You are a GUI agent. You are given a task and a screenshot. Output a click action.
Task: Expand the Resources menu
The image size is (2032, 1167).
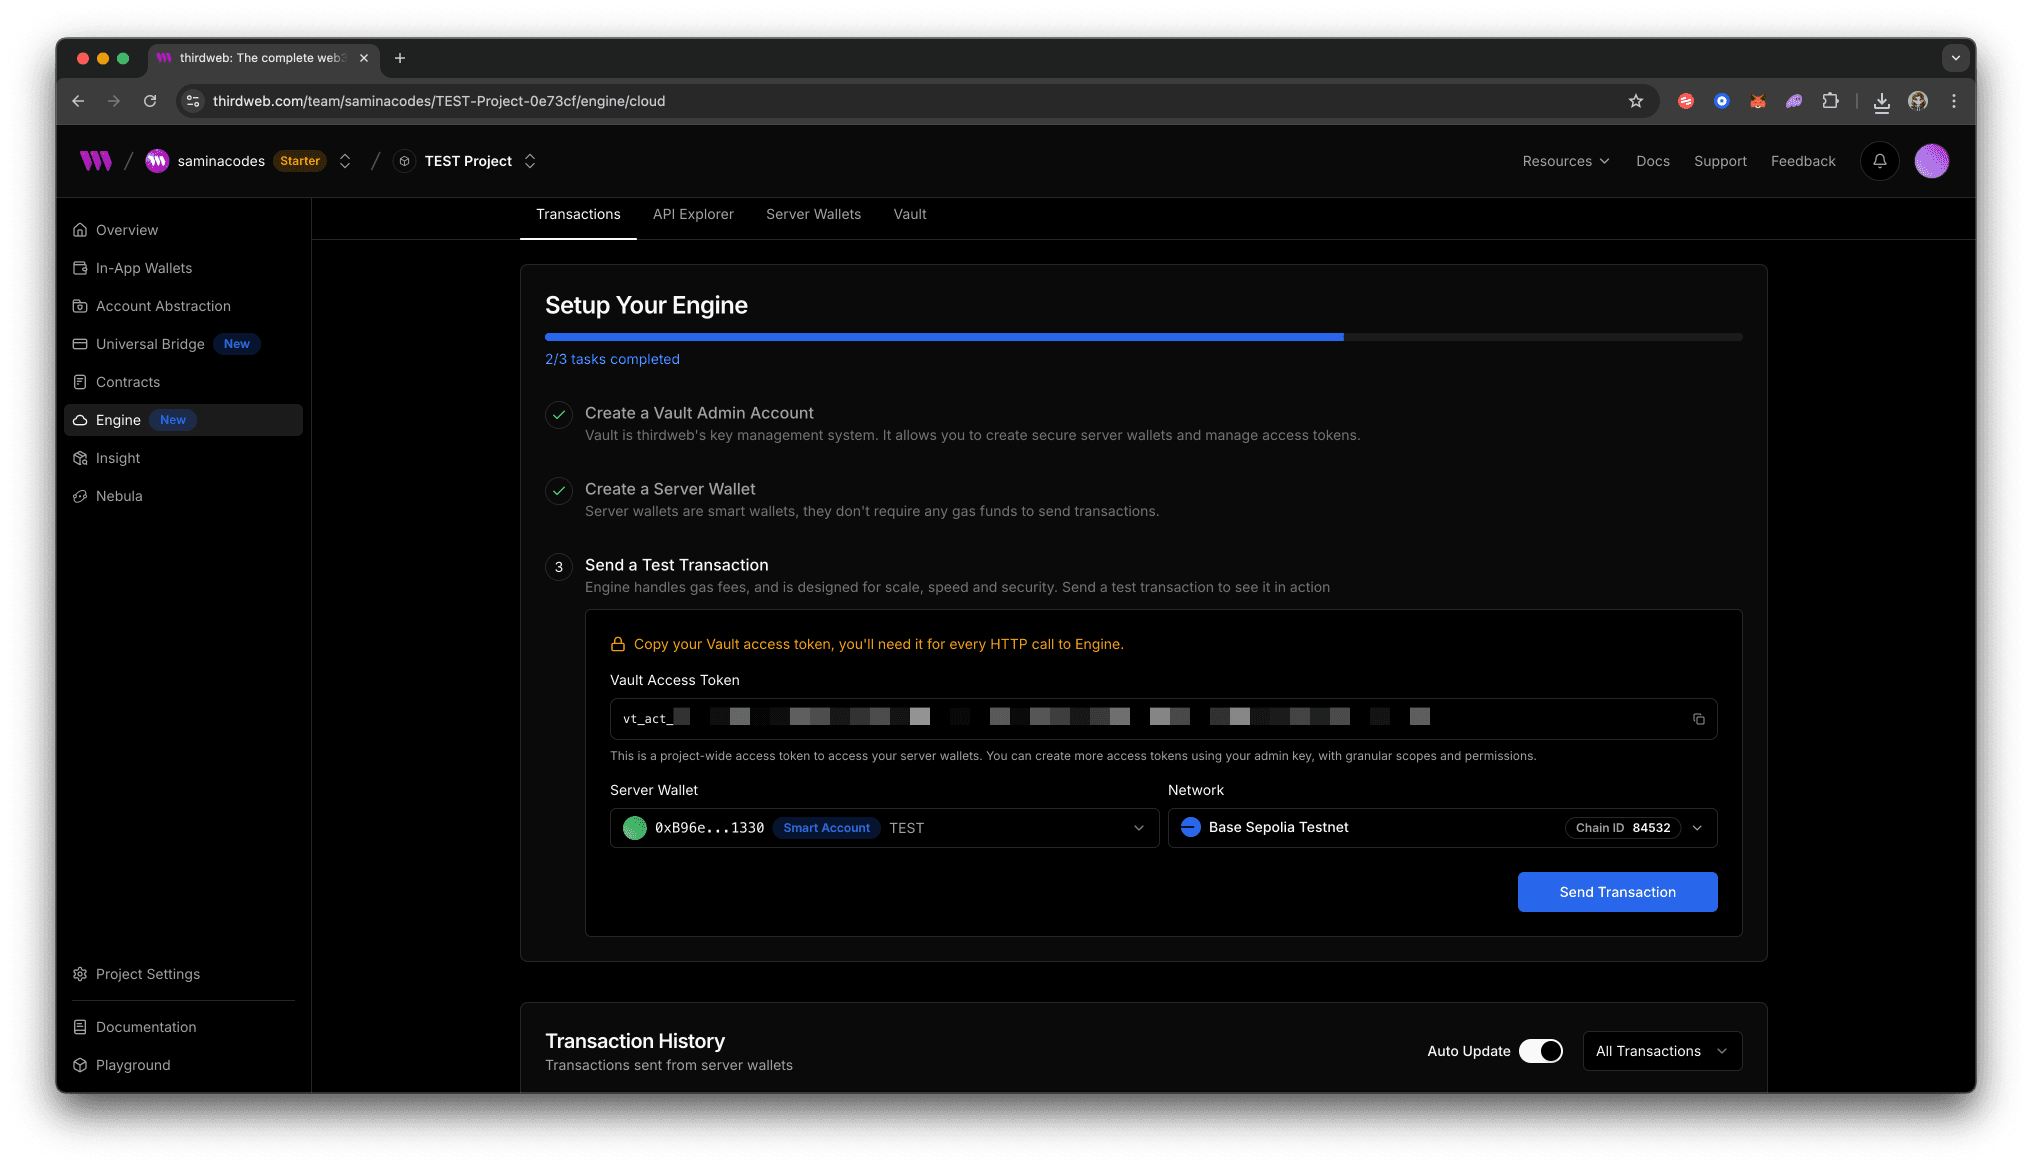pos(1565,161)
